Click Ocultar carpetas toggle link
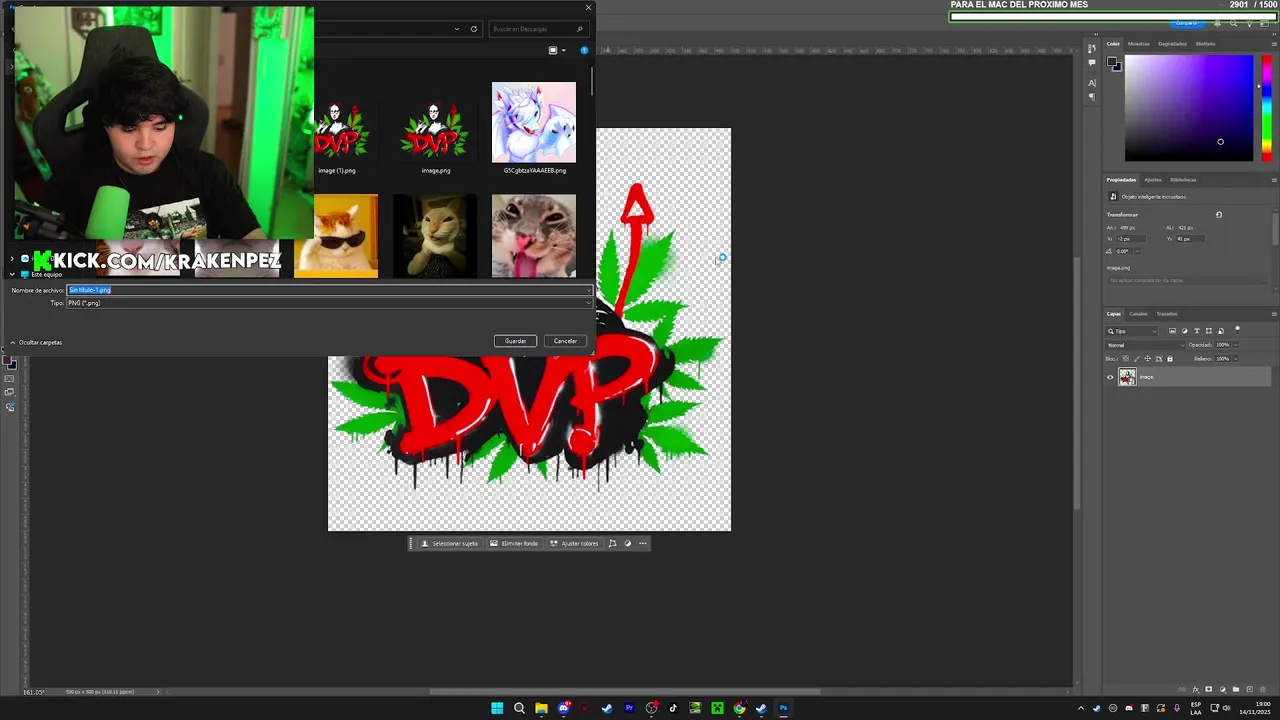Screen dimensions: 1280x720 point(36,342)
